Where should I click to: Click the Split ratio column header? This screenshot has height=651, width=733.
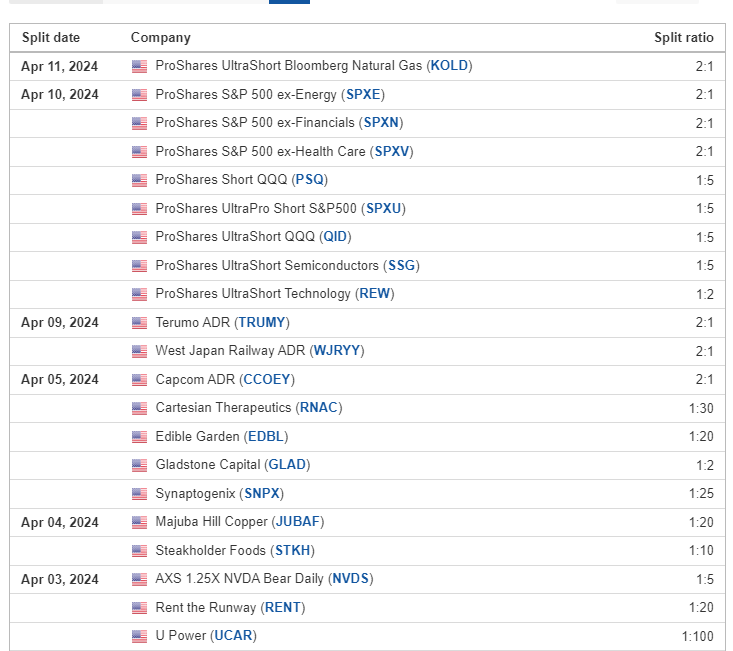684,37
